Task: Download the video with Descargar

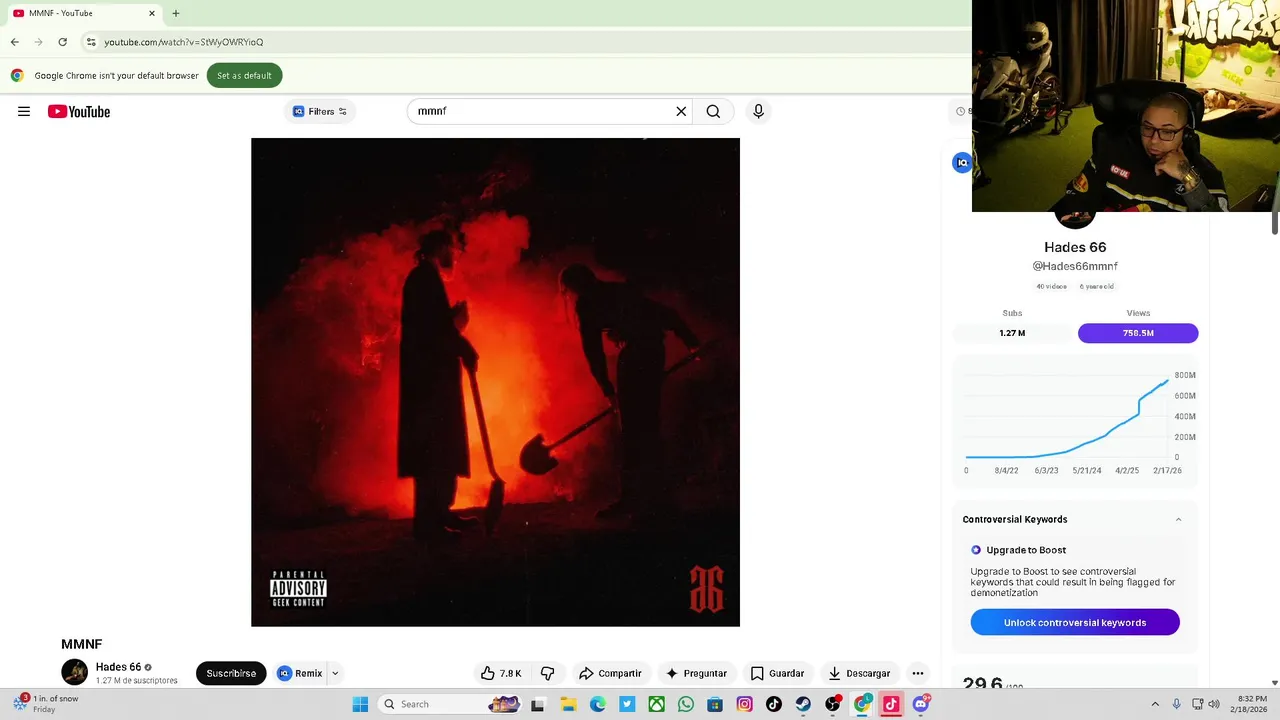Action: 858,673
